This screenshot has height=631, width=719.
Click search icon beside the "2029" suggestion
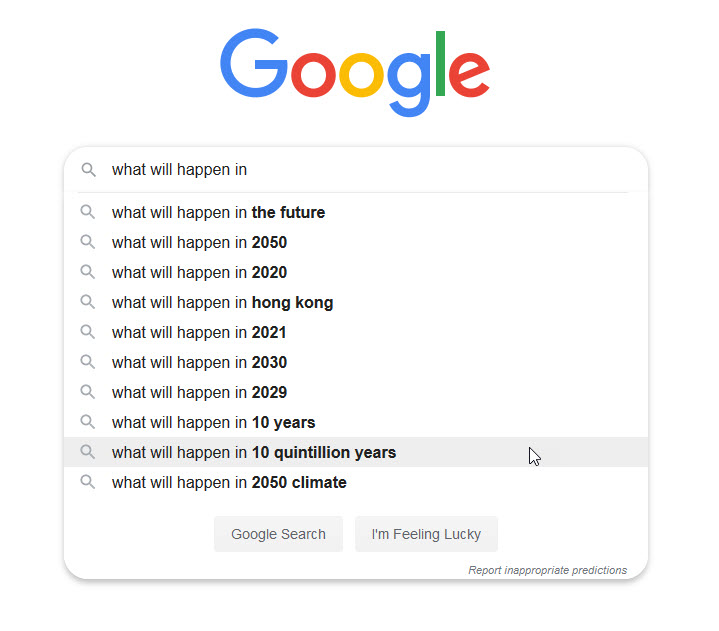click(x=89, y=392)
